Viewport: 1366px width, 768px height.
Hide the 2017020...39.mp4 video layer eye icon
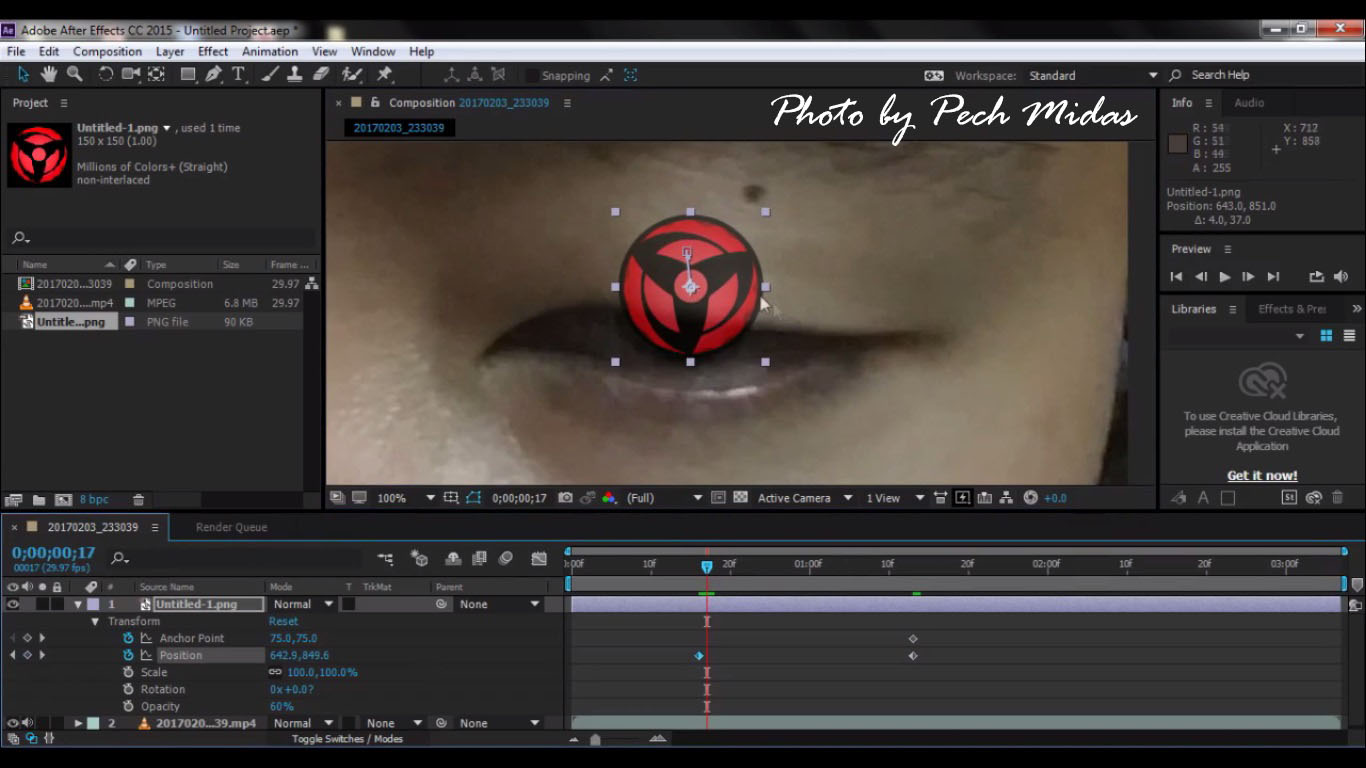pyautogui.click(x=12, y=723)
